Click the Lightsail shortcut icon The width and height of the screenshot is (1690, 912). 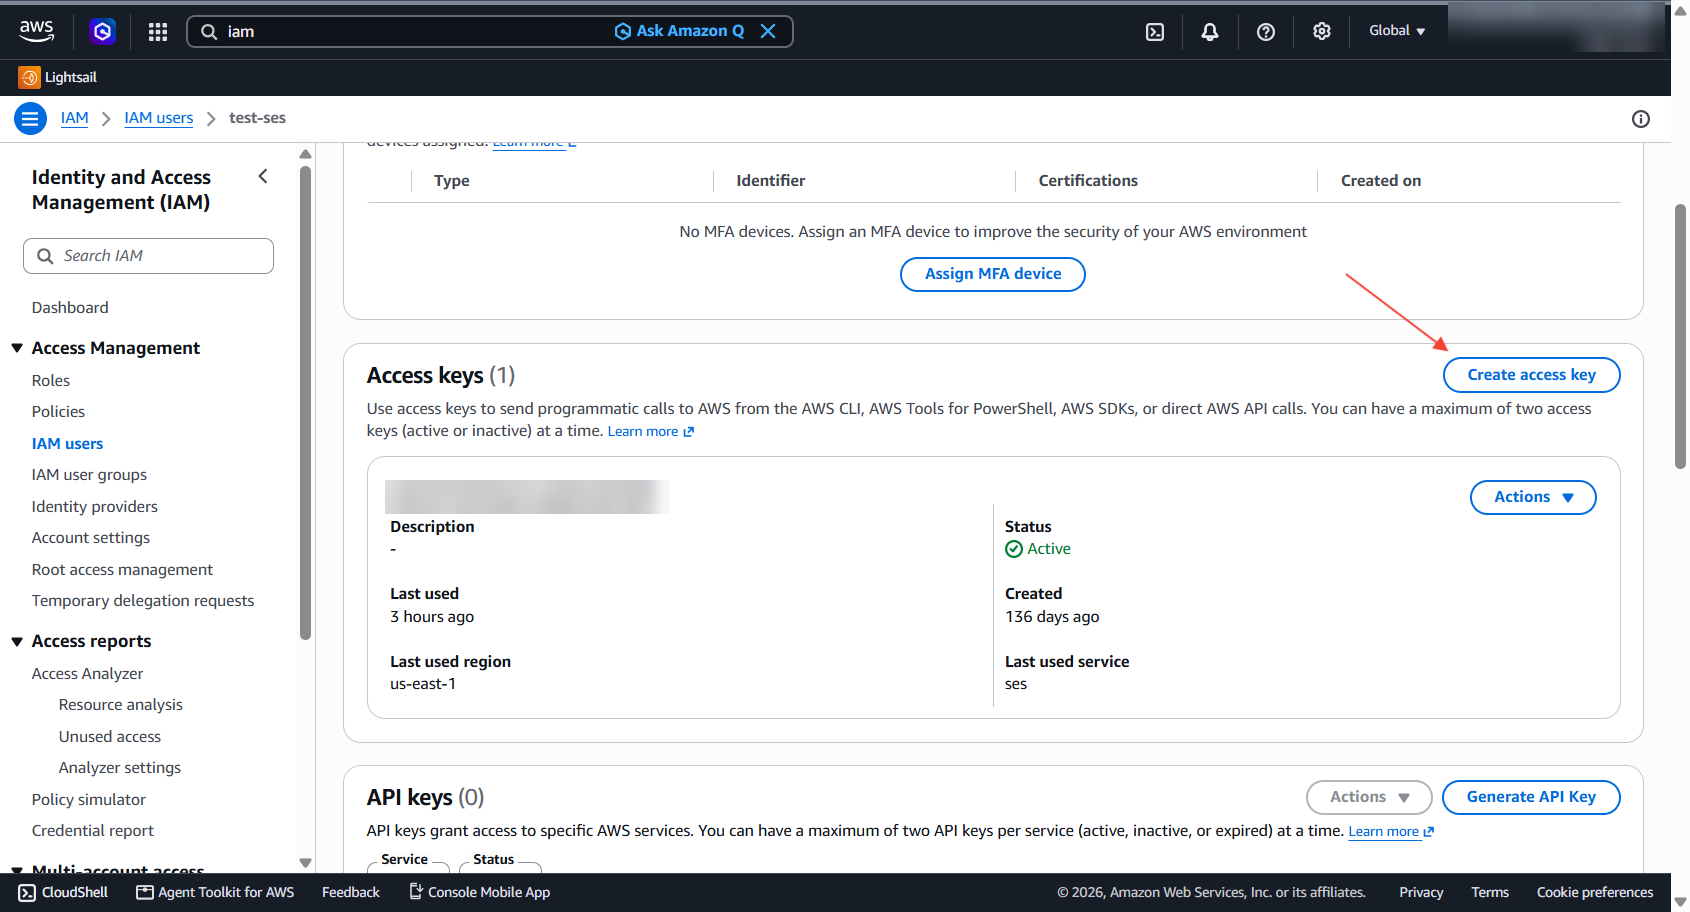(x=29, y=77)
